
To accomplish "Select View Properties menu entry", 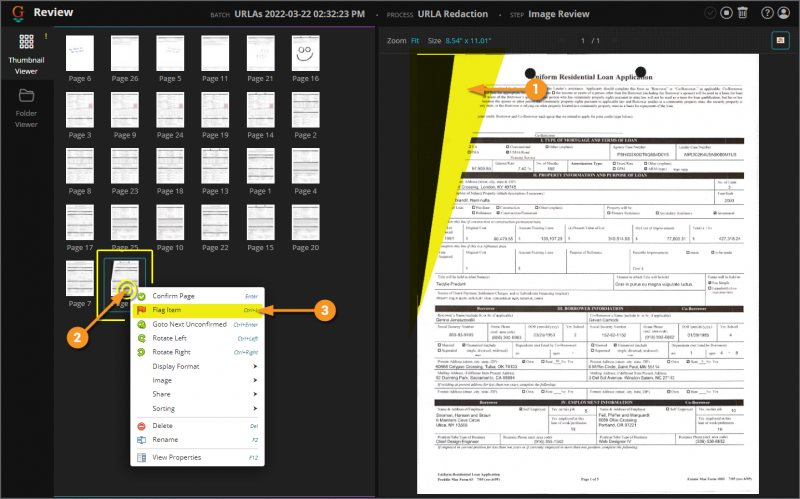I will 197,457.
